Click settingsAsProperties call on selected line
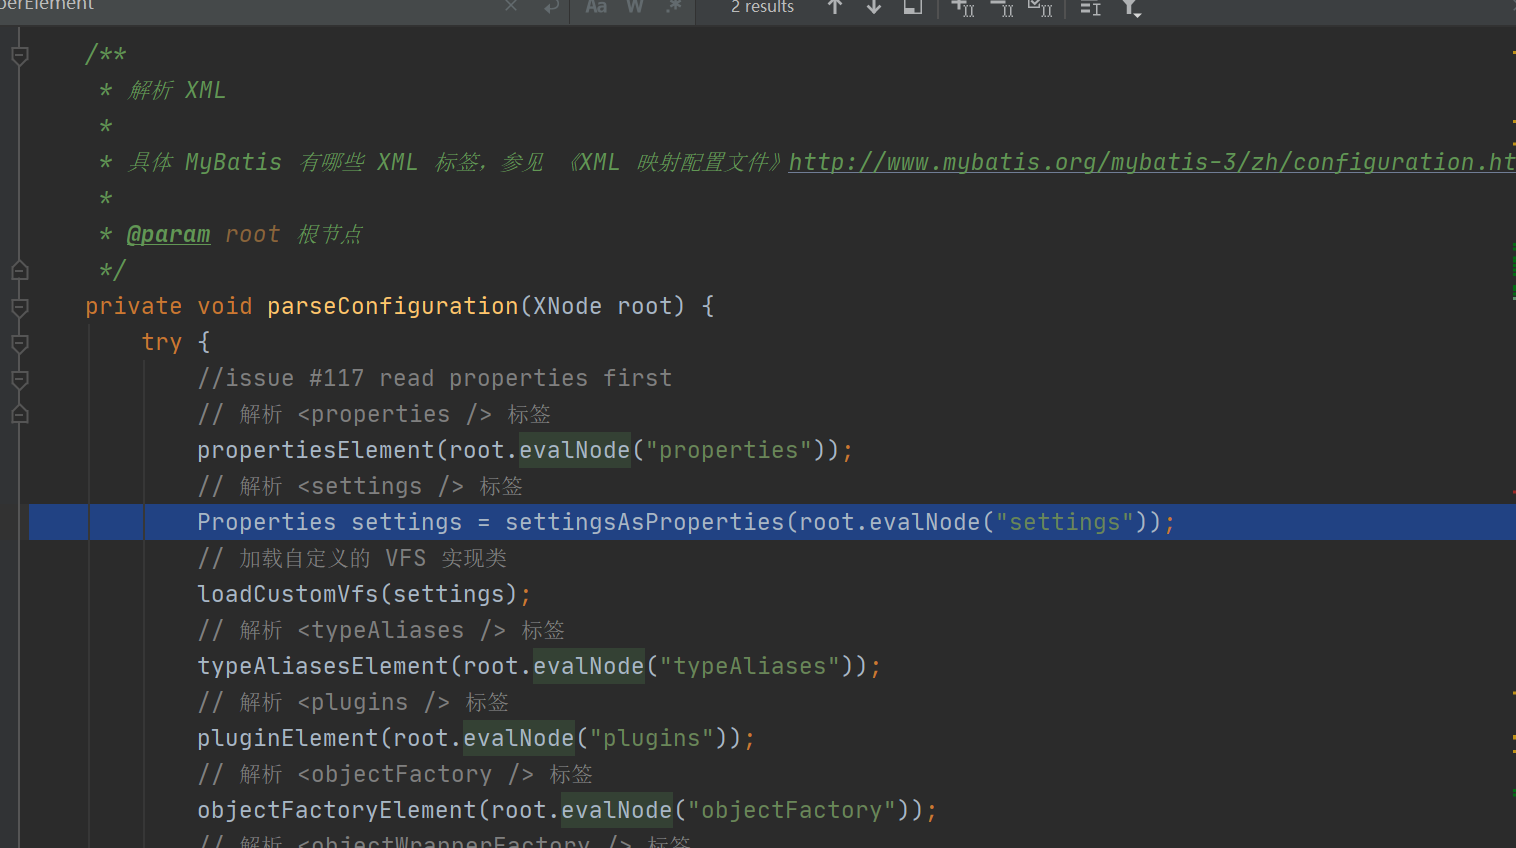Screen dimensions: 1516x848 [645, 522]
